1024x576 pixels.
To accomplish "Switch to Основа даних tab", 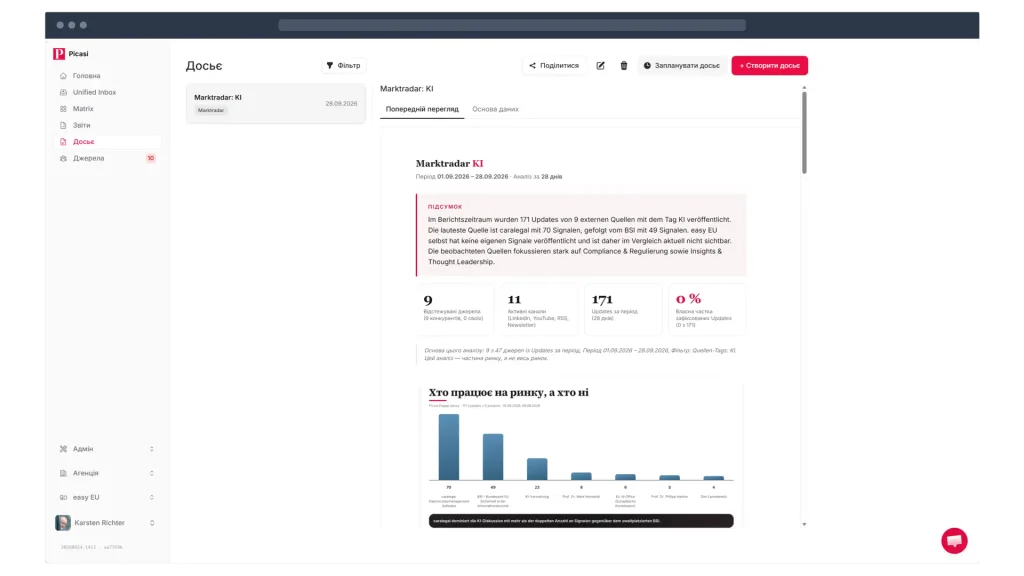I will pyautogui.click(x=495, y=109).
